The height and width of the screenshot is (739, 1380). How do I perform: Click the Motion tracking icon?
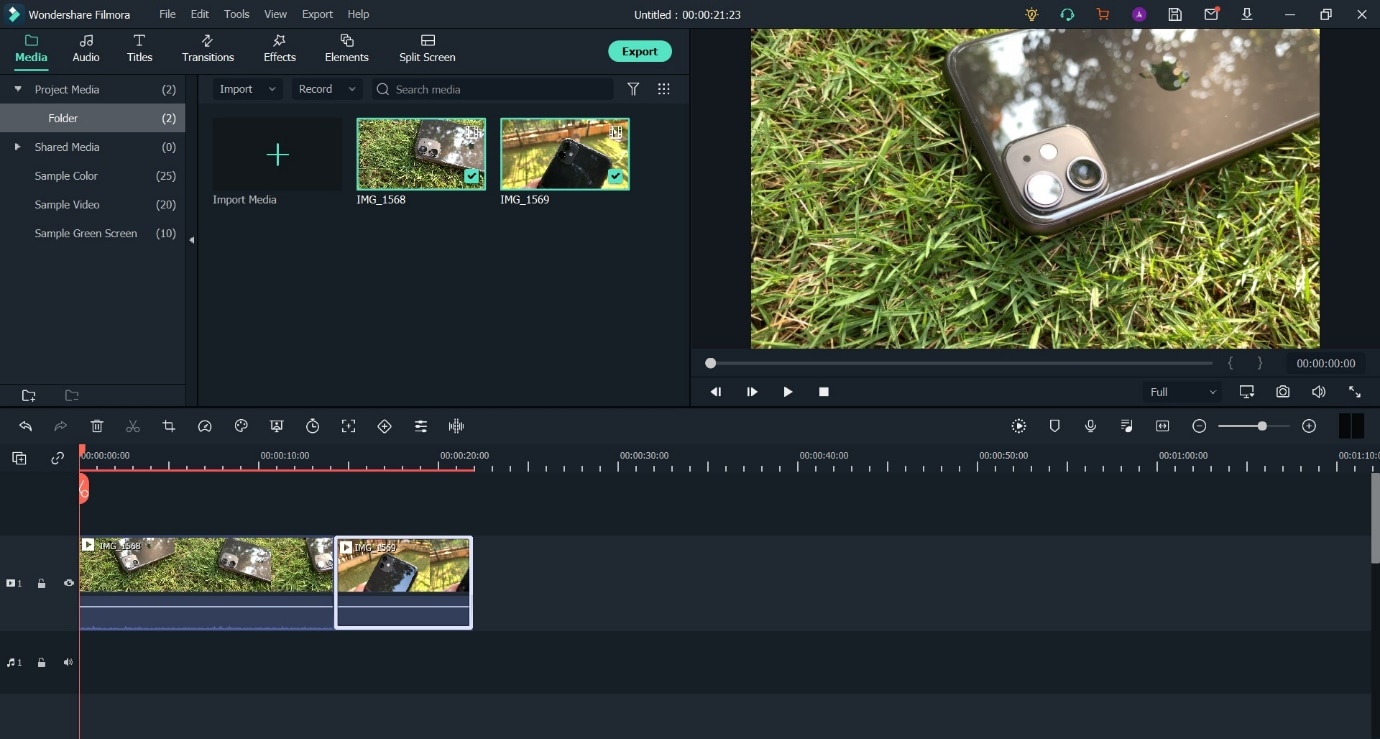(348, 426)
